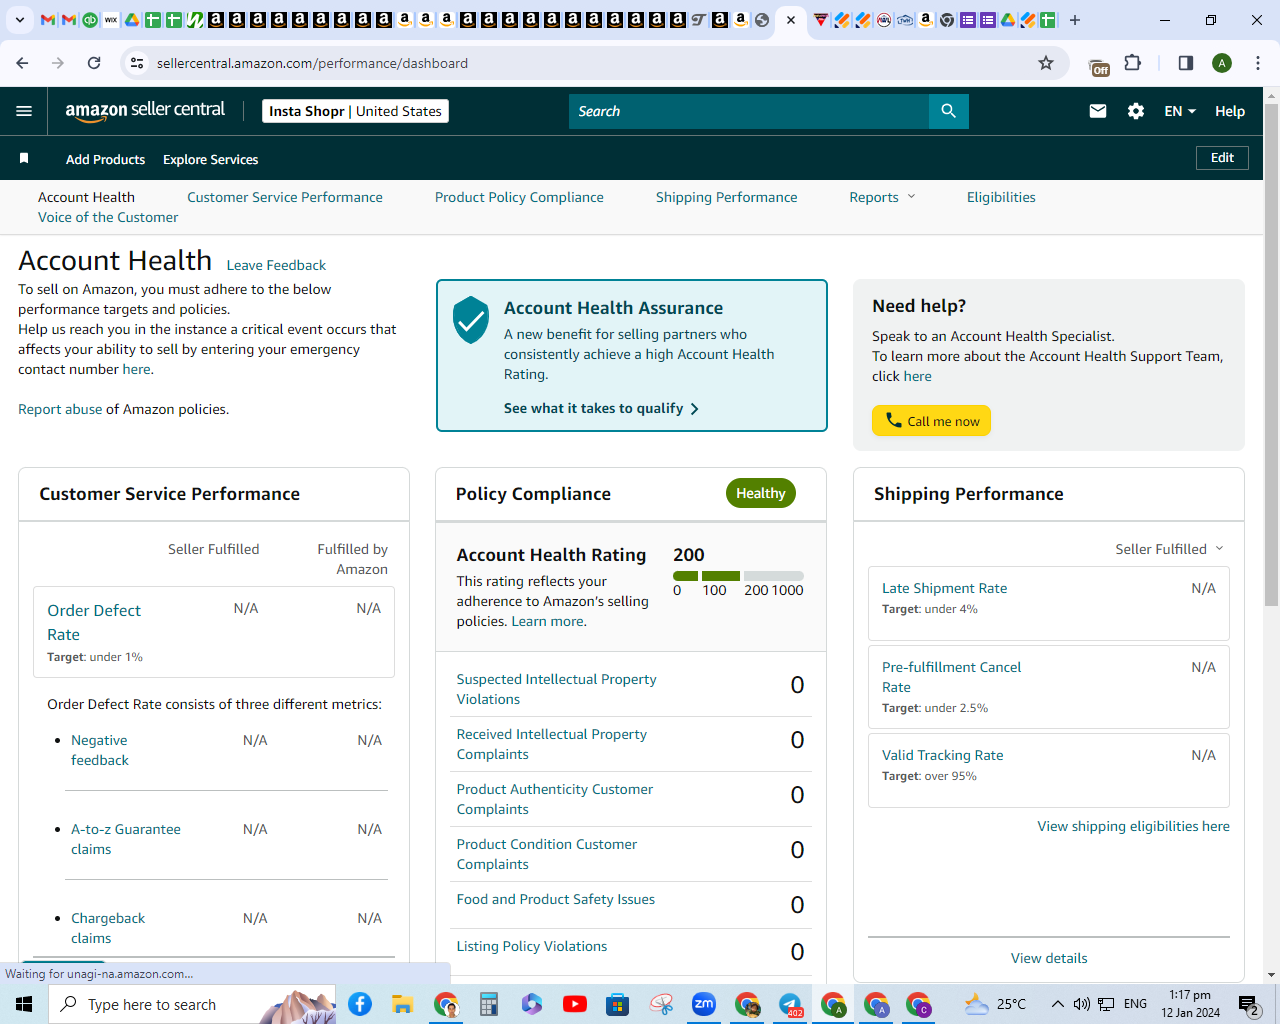This screenshot has height=1024, width=1280.
Task: Click Add Products in the top bar
Action: [105, 159]
